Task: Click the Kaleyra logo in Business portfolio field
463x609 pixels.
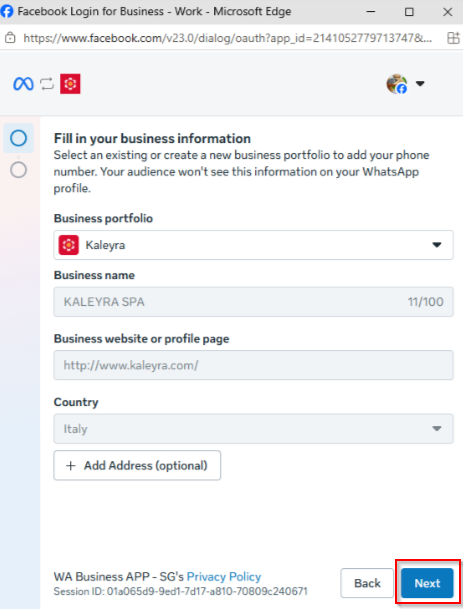Action: click(x=69, y=245)
